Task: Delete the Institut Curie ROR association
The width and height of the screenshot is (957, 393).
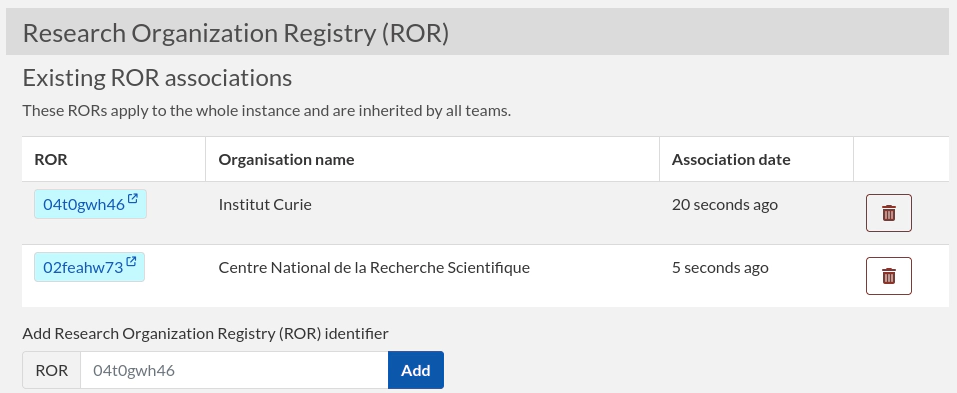Action: (x=889, y=213)
